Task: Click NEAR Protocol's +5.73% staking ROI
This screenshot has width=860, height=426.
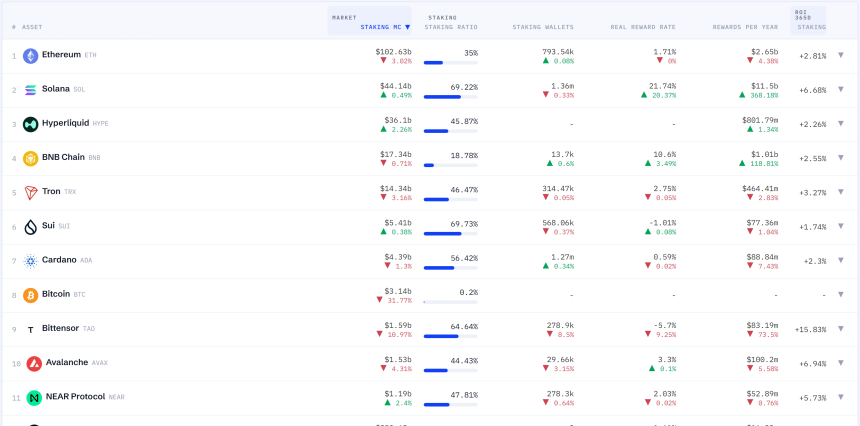Action: 812,398
